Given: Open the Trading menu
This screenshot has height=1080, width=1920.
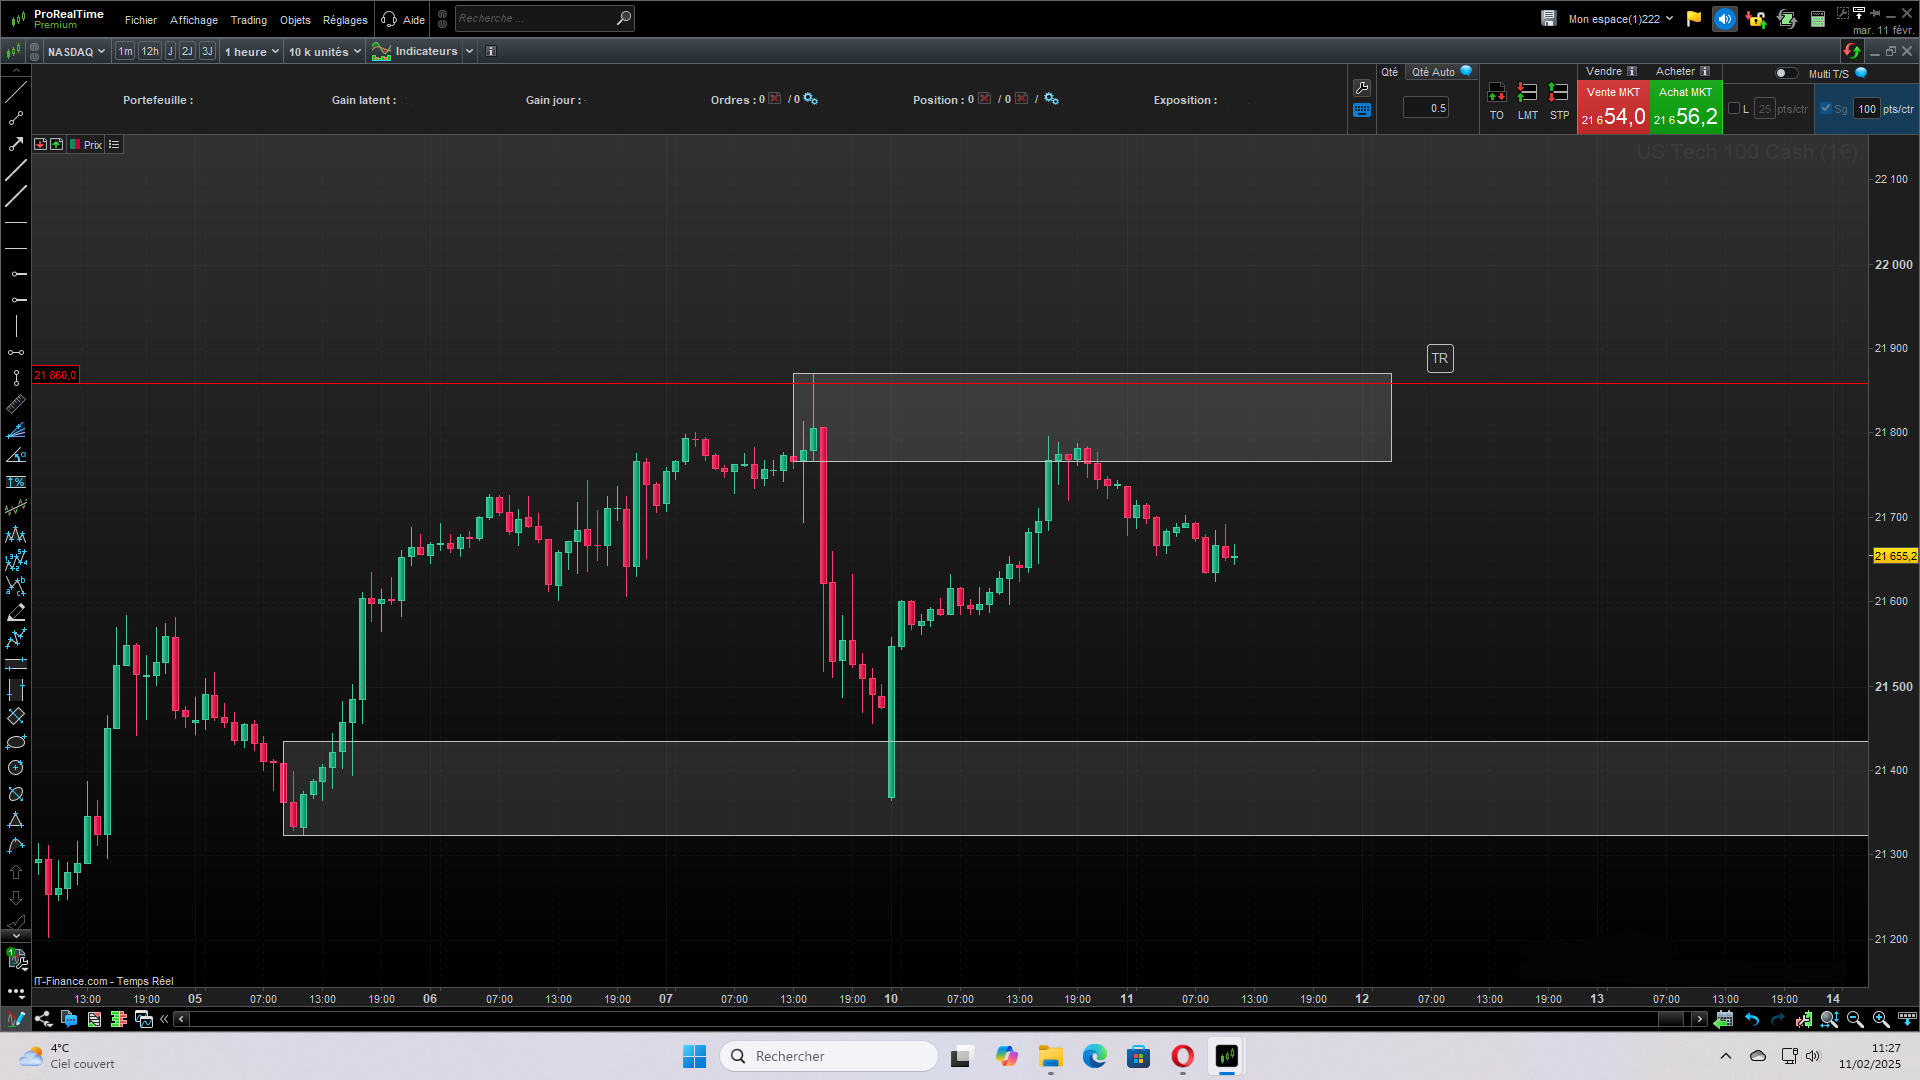Looking at the screenshot, I should 248,20.
